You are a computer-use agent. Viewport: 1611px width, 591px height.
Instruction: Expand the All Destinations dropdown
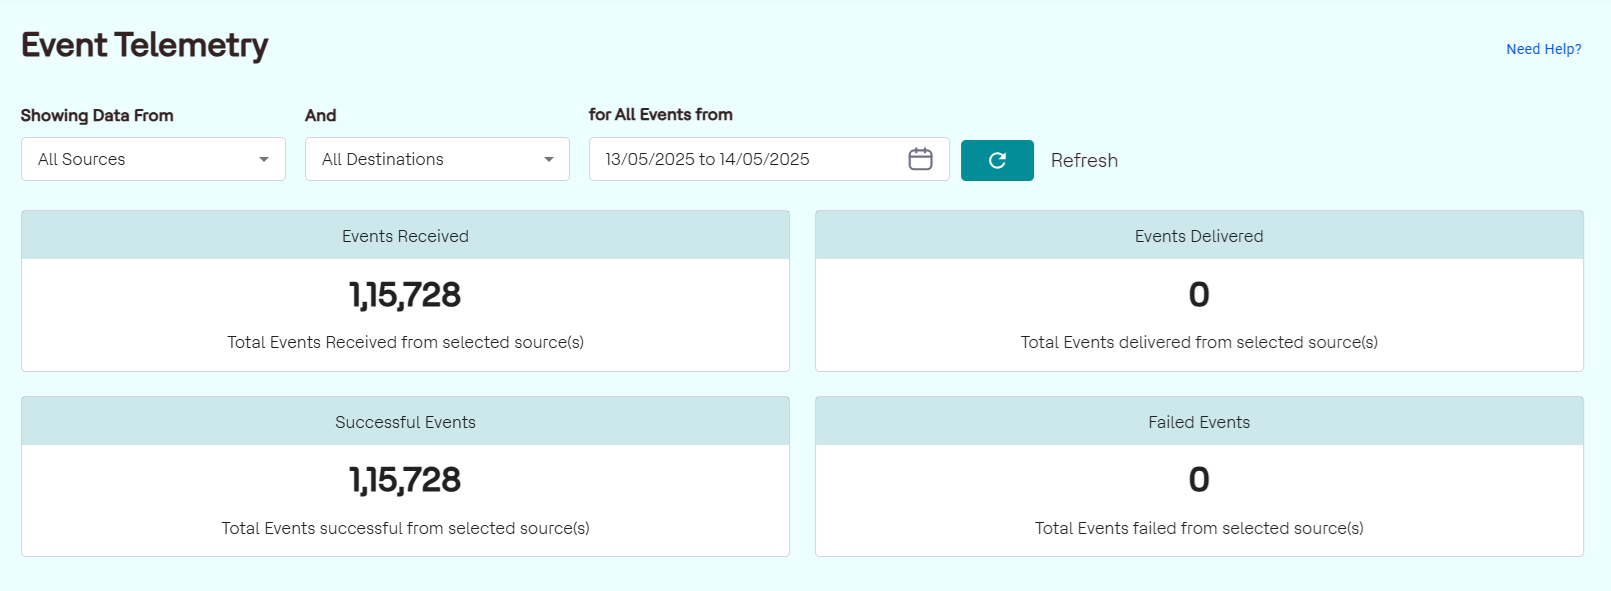click(437, 159)
